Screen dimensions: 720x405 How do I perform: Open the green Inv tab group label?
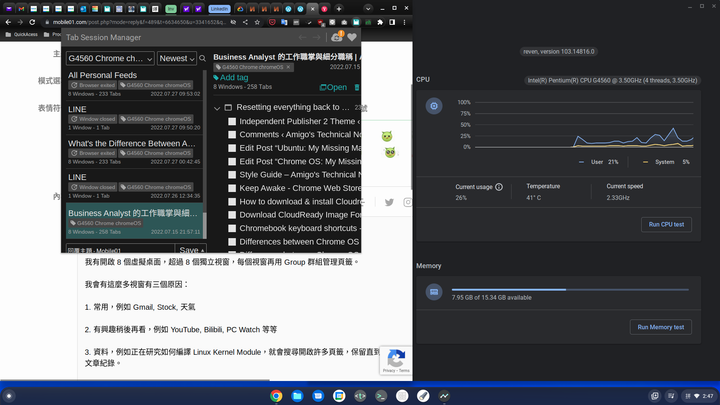point(171,9)
